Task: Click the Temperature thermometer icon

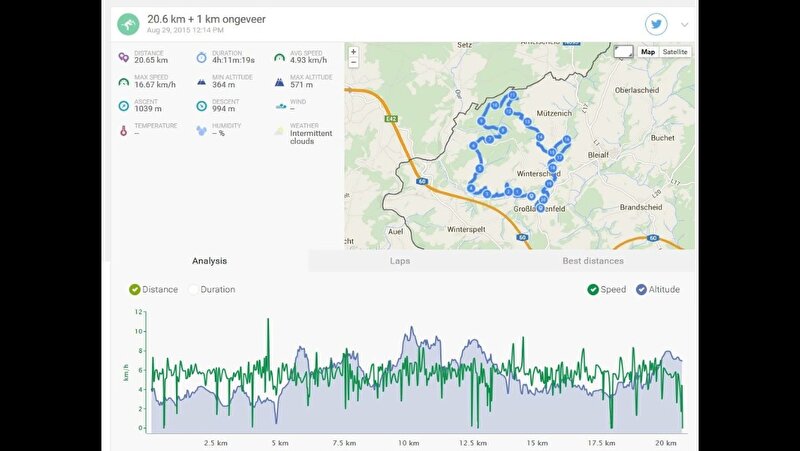Action: click(x=123, y=130)
